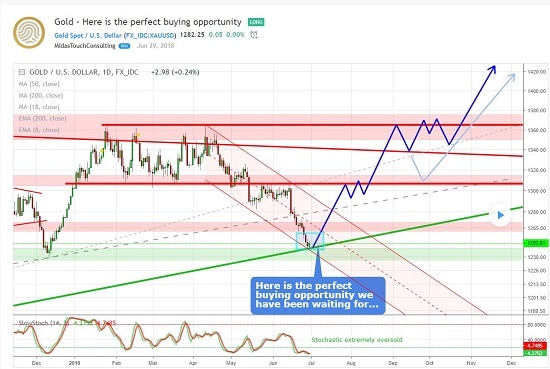
Task: Open the idea title Gold perfect buying opportunity
Action: [148, 22]
